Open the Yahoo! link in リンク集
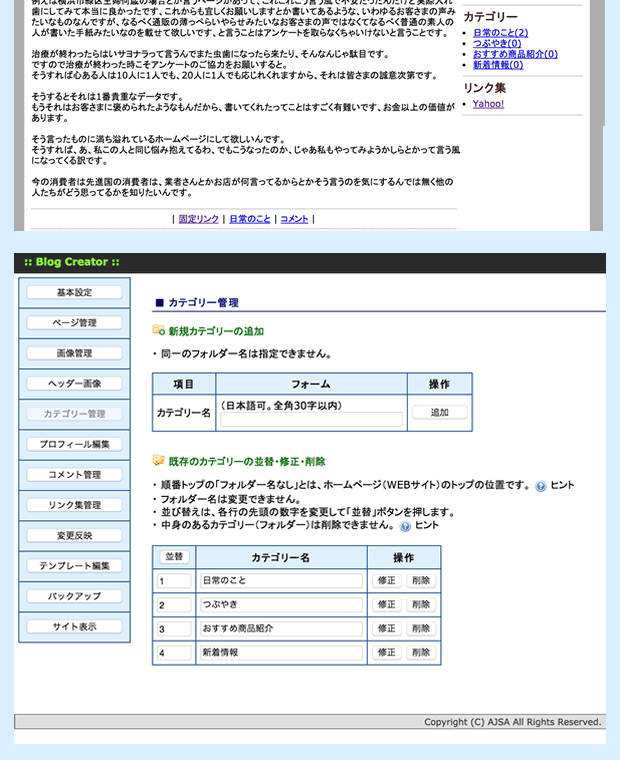 (x=488, y=104)
